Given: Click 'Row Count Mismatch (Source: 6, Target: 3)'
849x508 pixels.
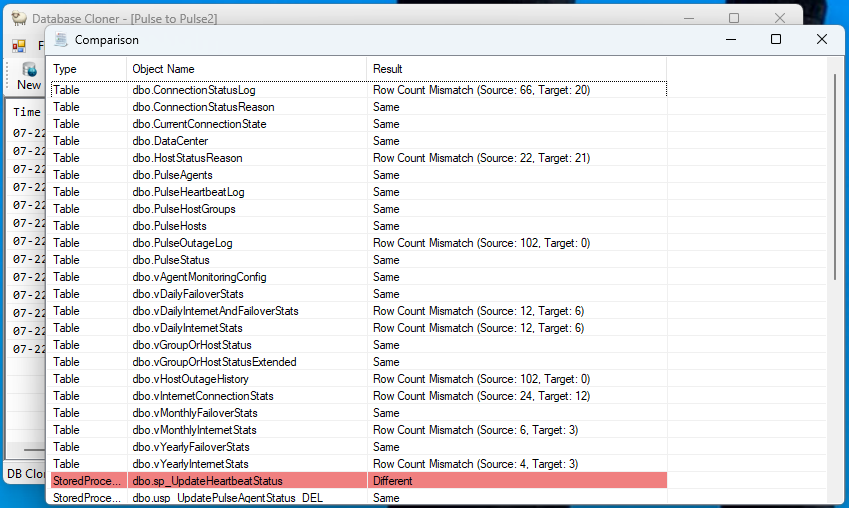Looking at the screenshot, I should [x=475, y=430].
